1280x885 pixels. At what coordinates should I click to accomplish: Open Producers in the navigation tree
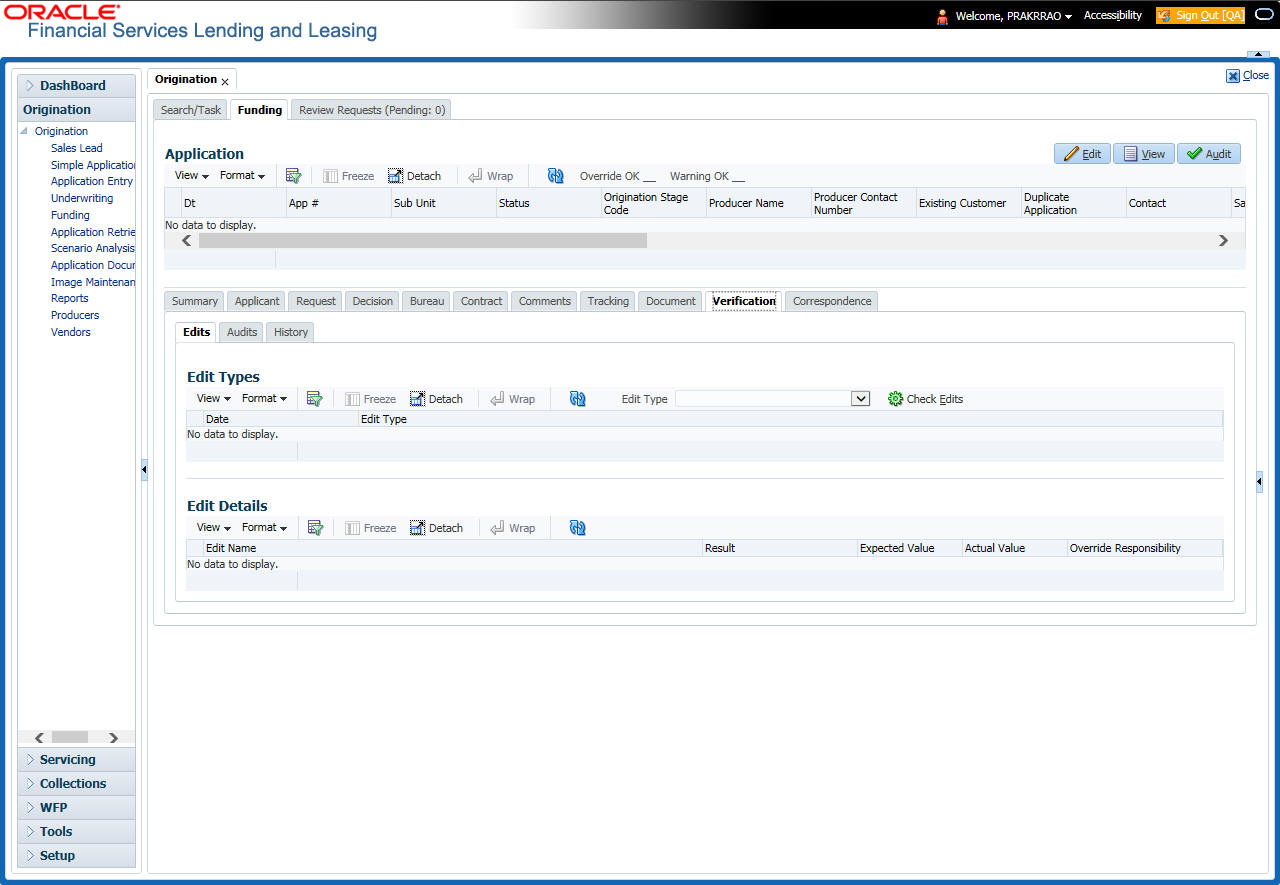coord(75,315)
